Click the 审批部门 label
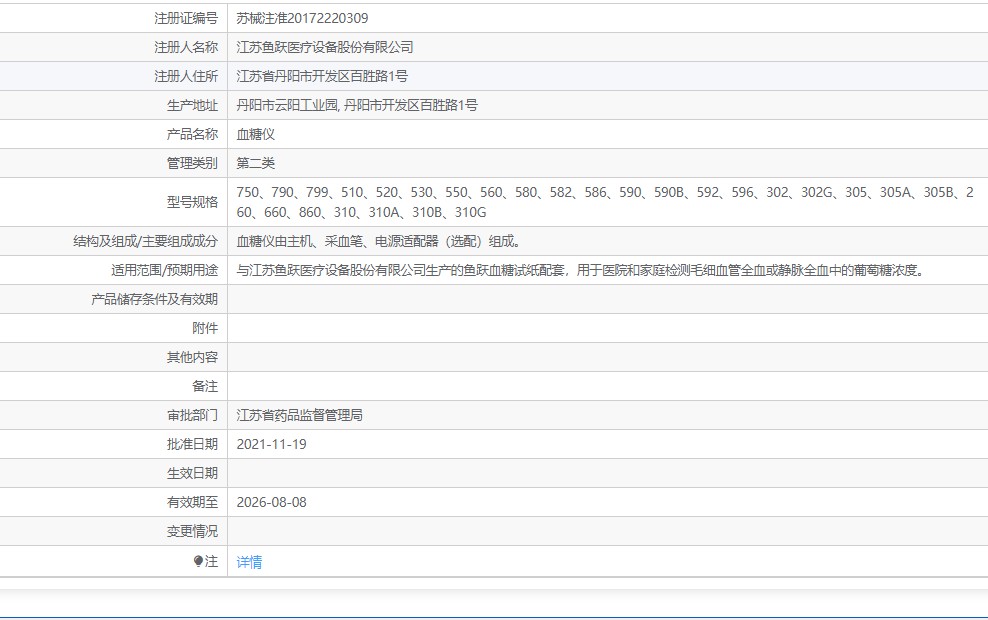 pos(192,415)
